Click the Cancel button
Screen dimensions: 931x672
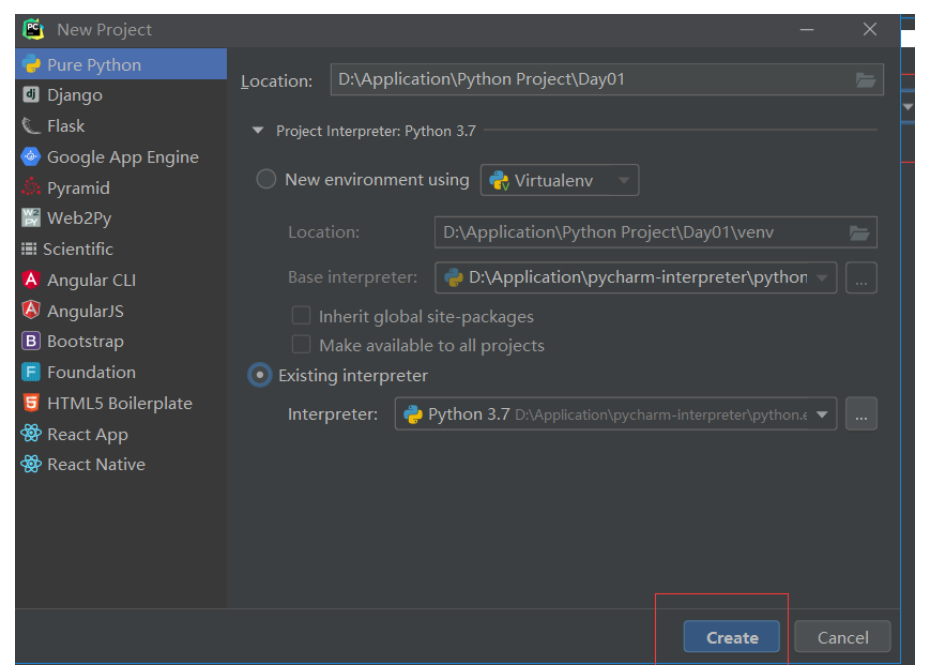pos(843,637)
